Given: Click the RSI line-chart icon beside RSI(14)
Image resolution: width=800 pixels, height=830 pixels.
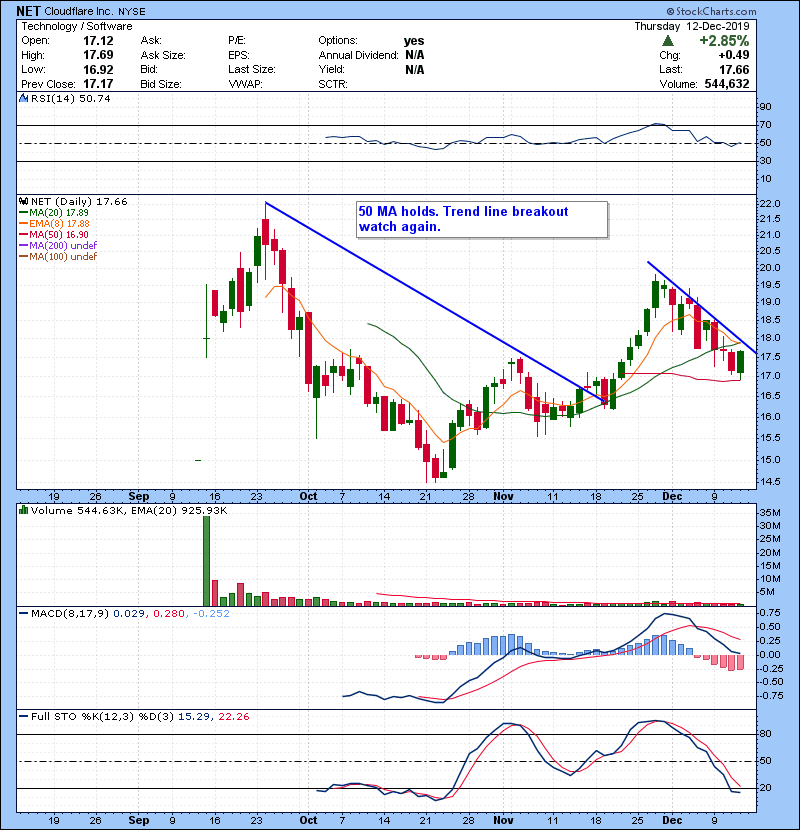Looking at the screenshot, I should 23,98.
